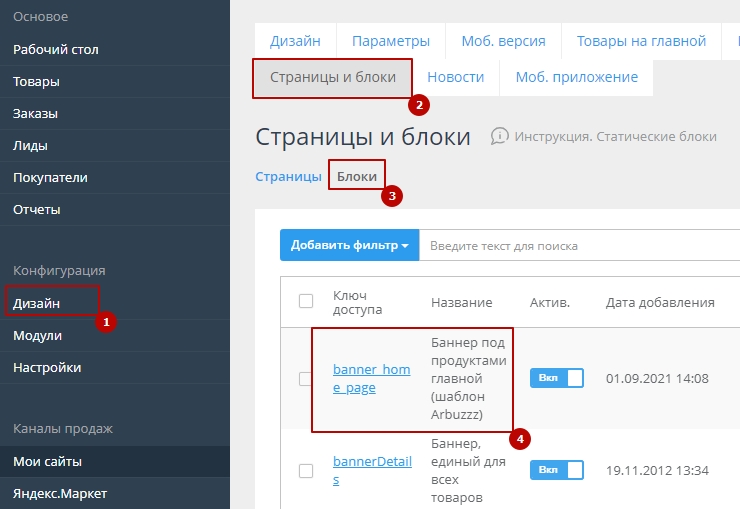Switch to the Страницы и блоки tab
The image size is (740, 509).
pos(332,77)
